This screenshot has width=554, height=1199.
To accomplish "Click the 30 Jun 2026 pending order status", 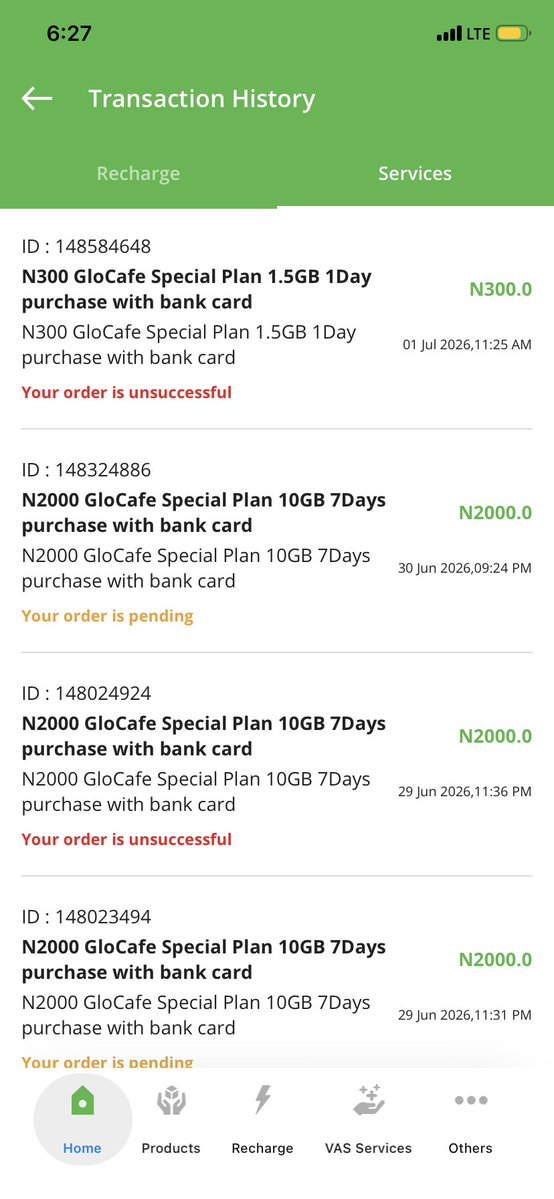I will click(107, 616).
